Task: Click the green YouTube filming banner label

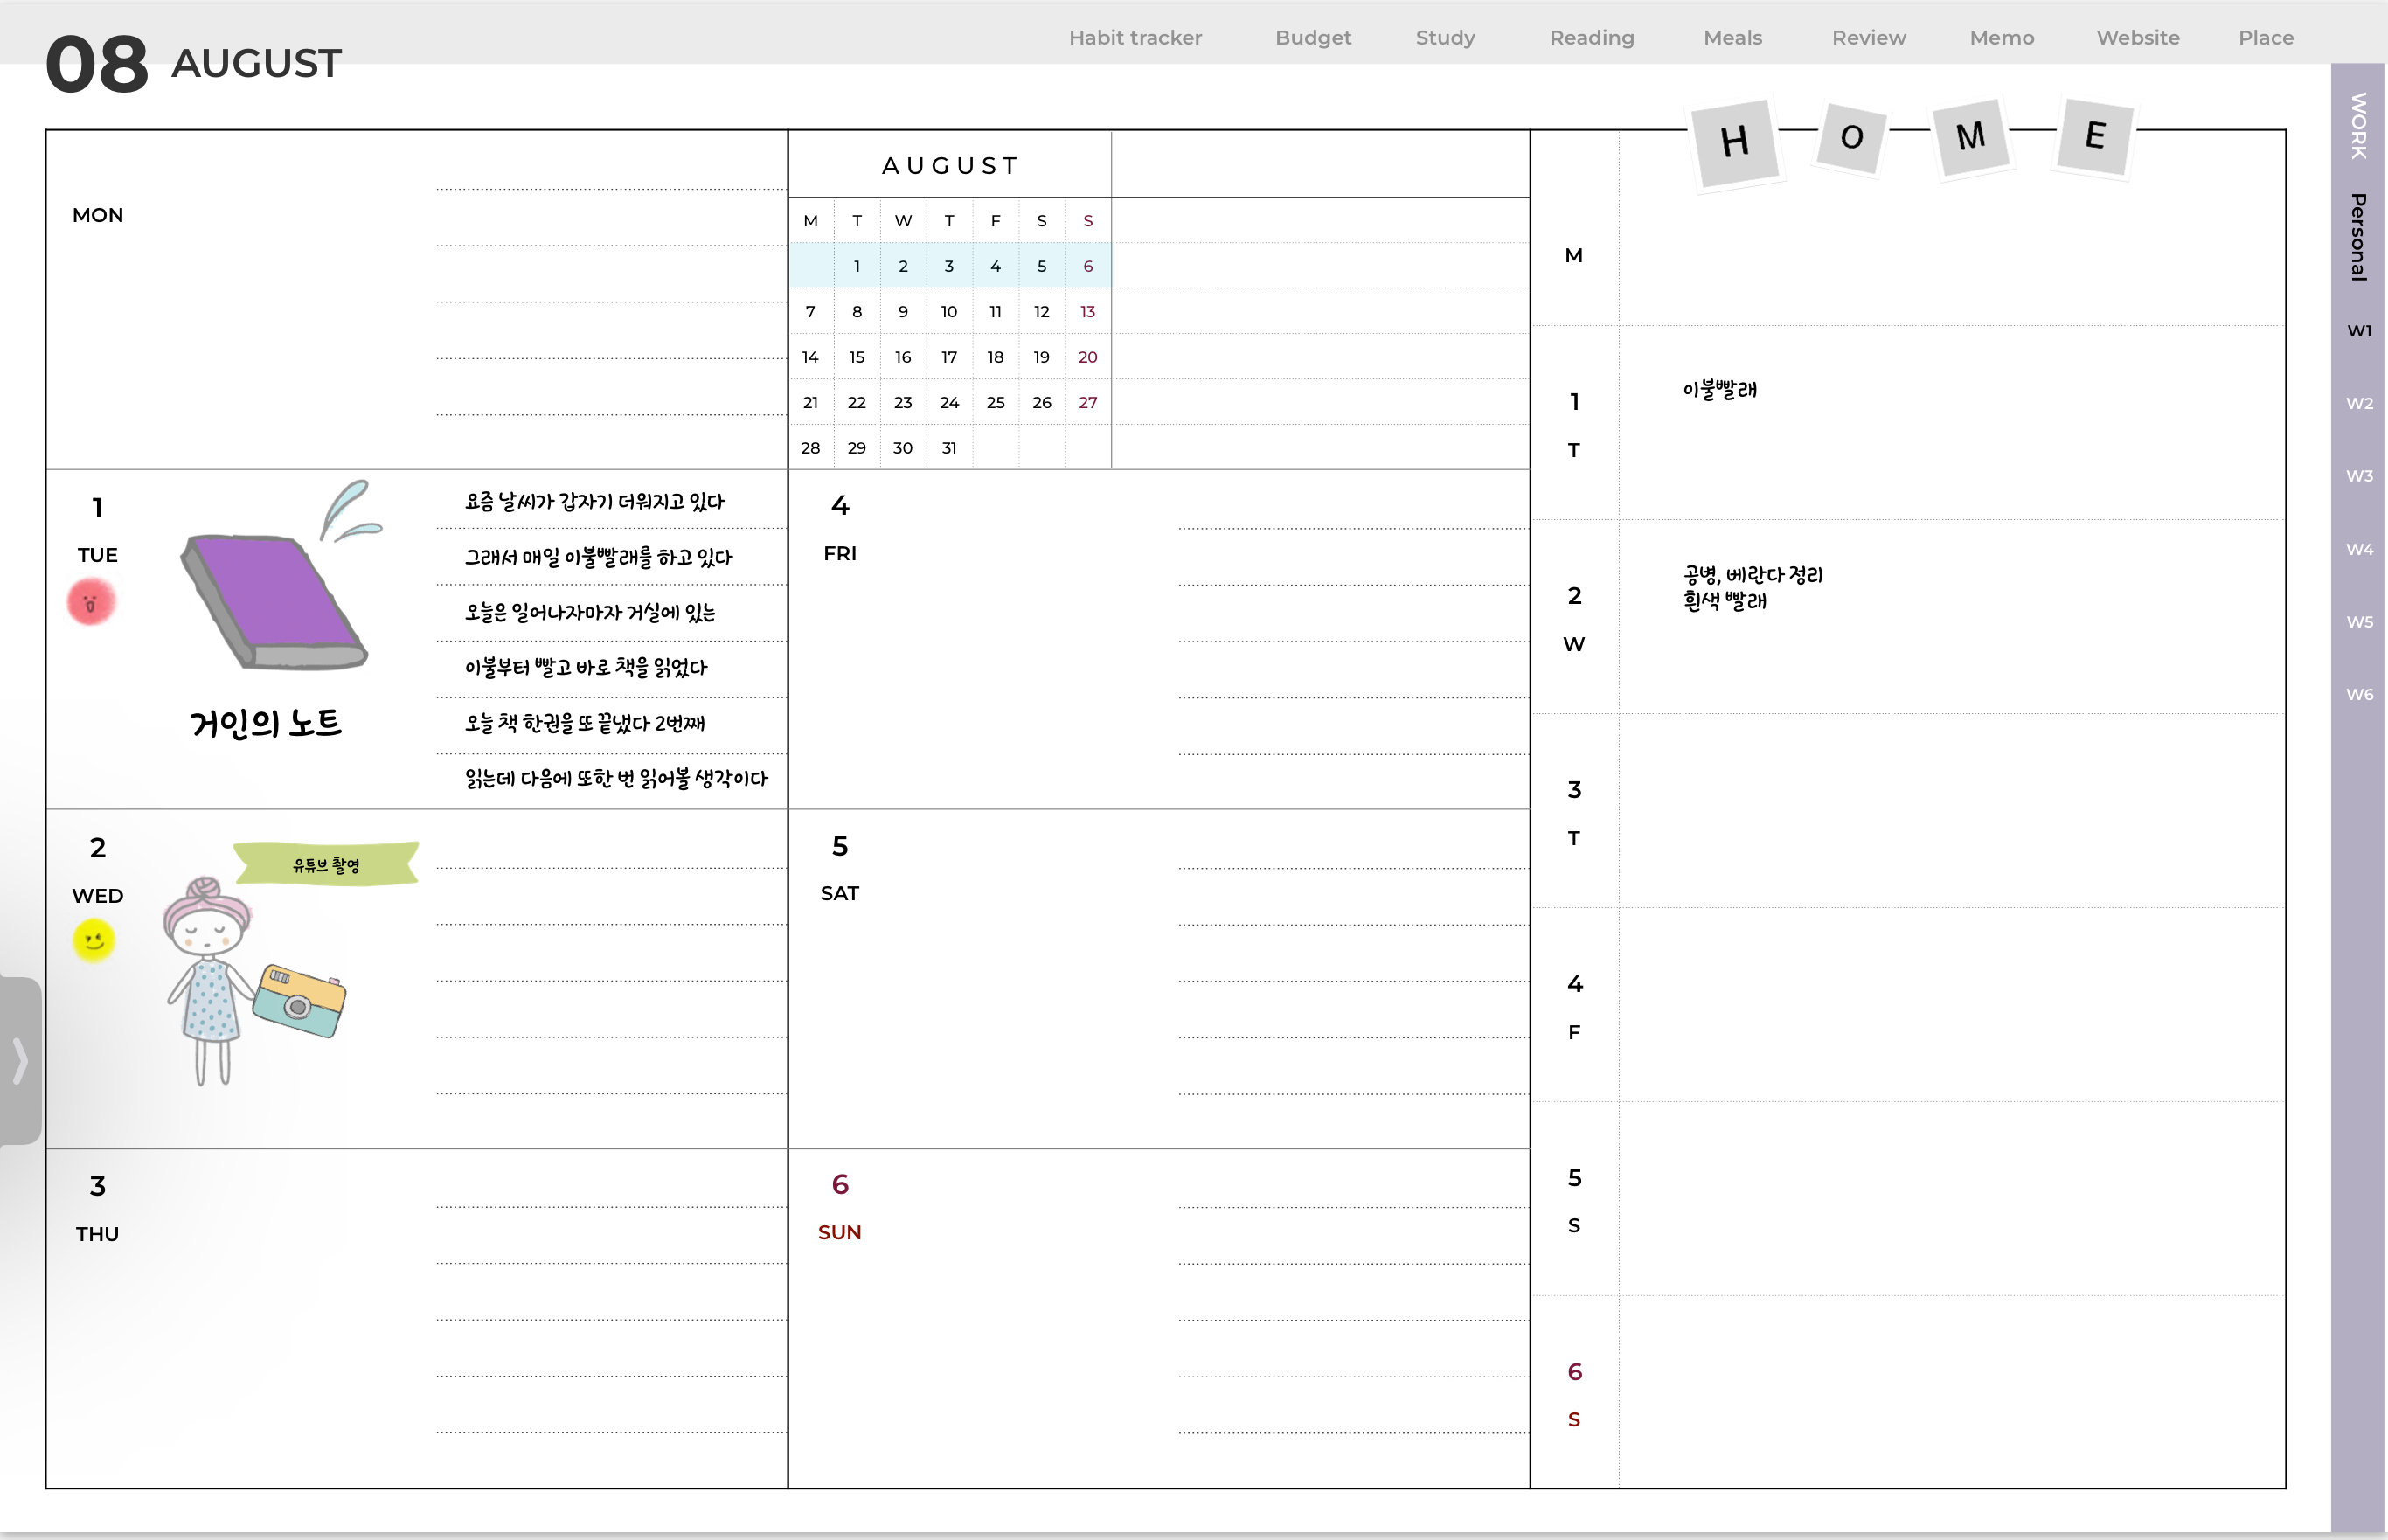Action: point(326,865)
